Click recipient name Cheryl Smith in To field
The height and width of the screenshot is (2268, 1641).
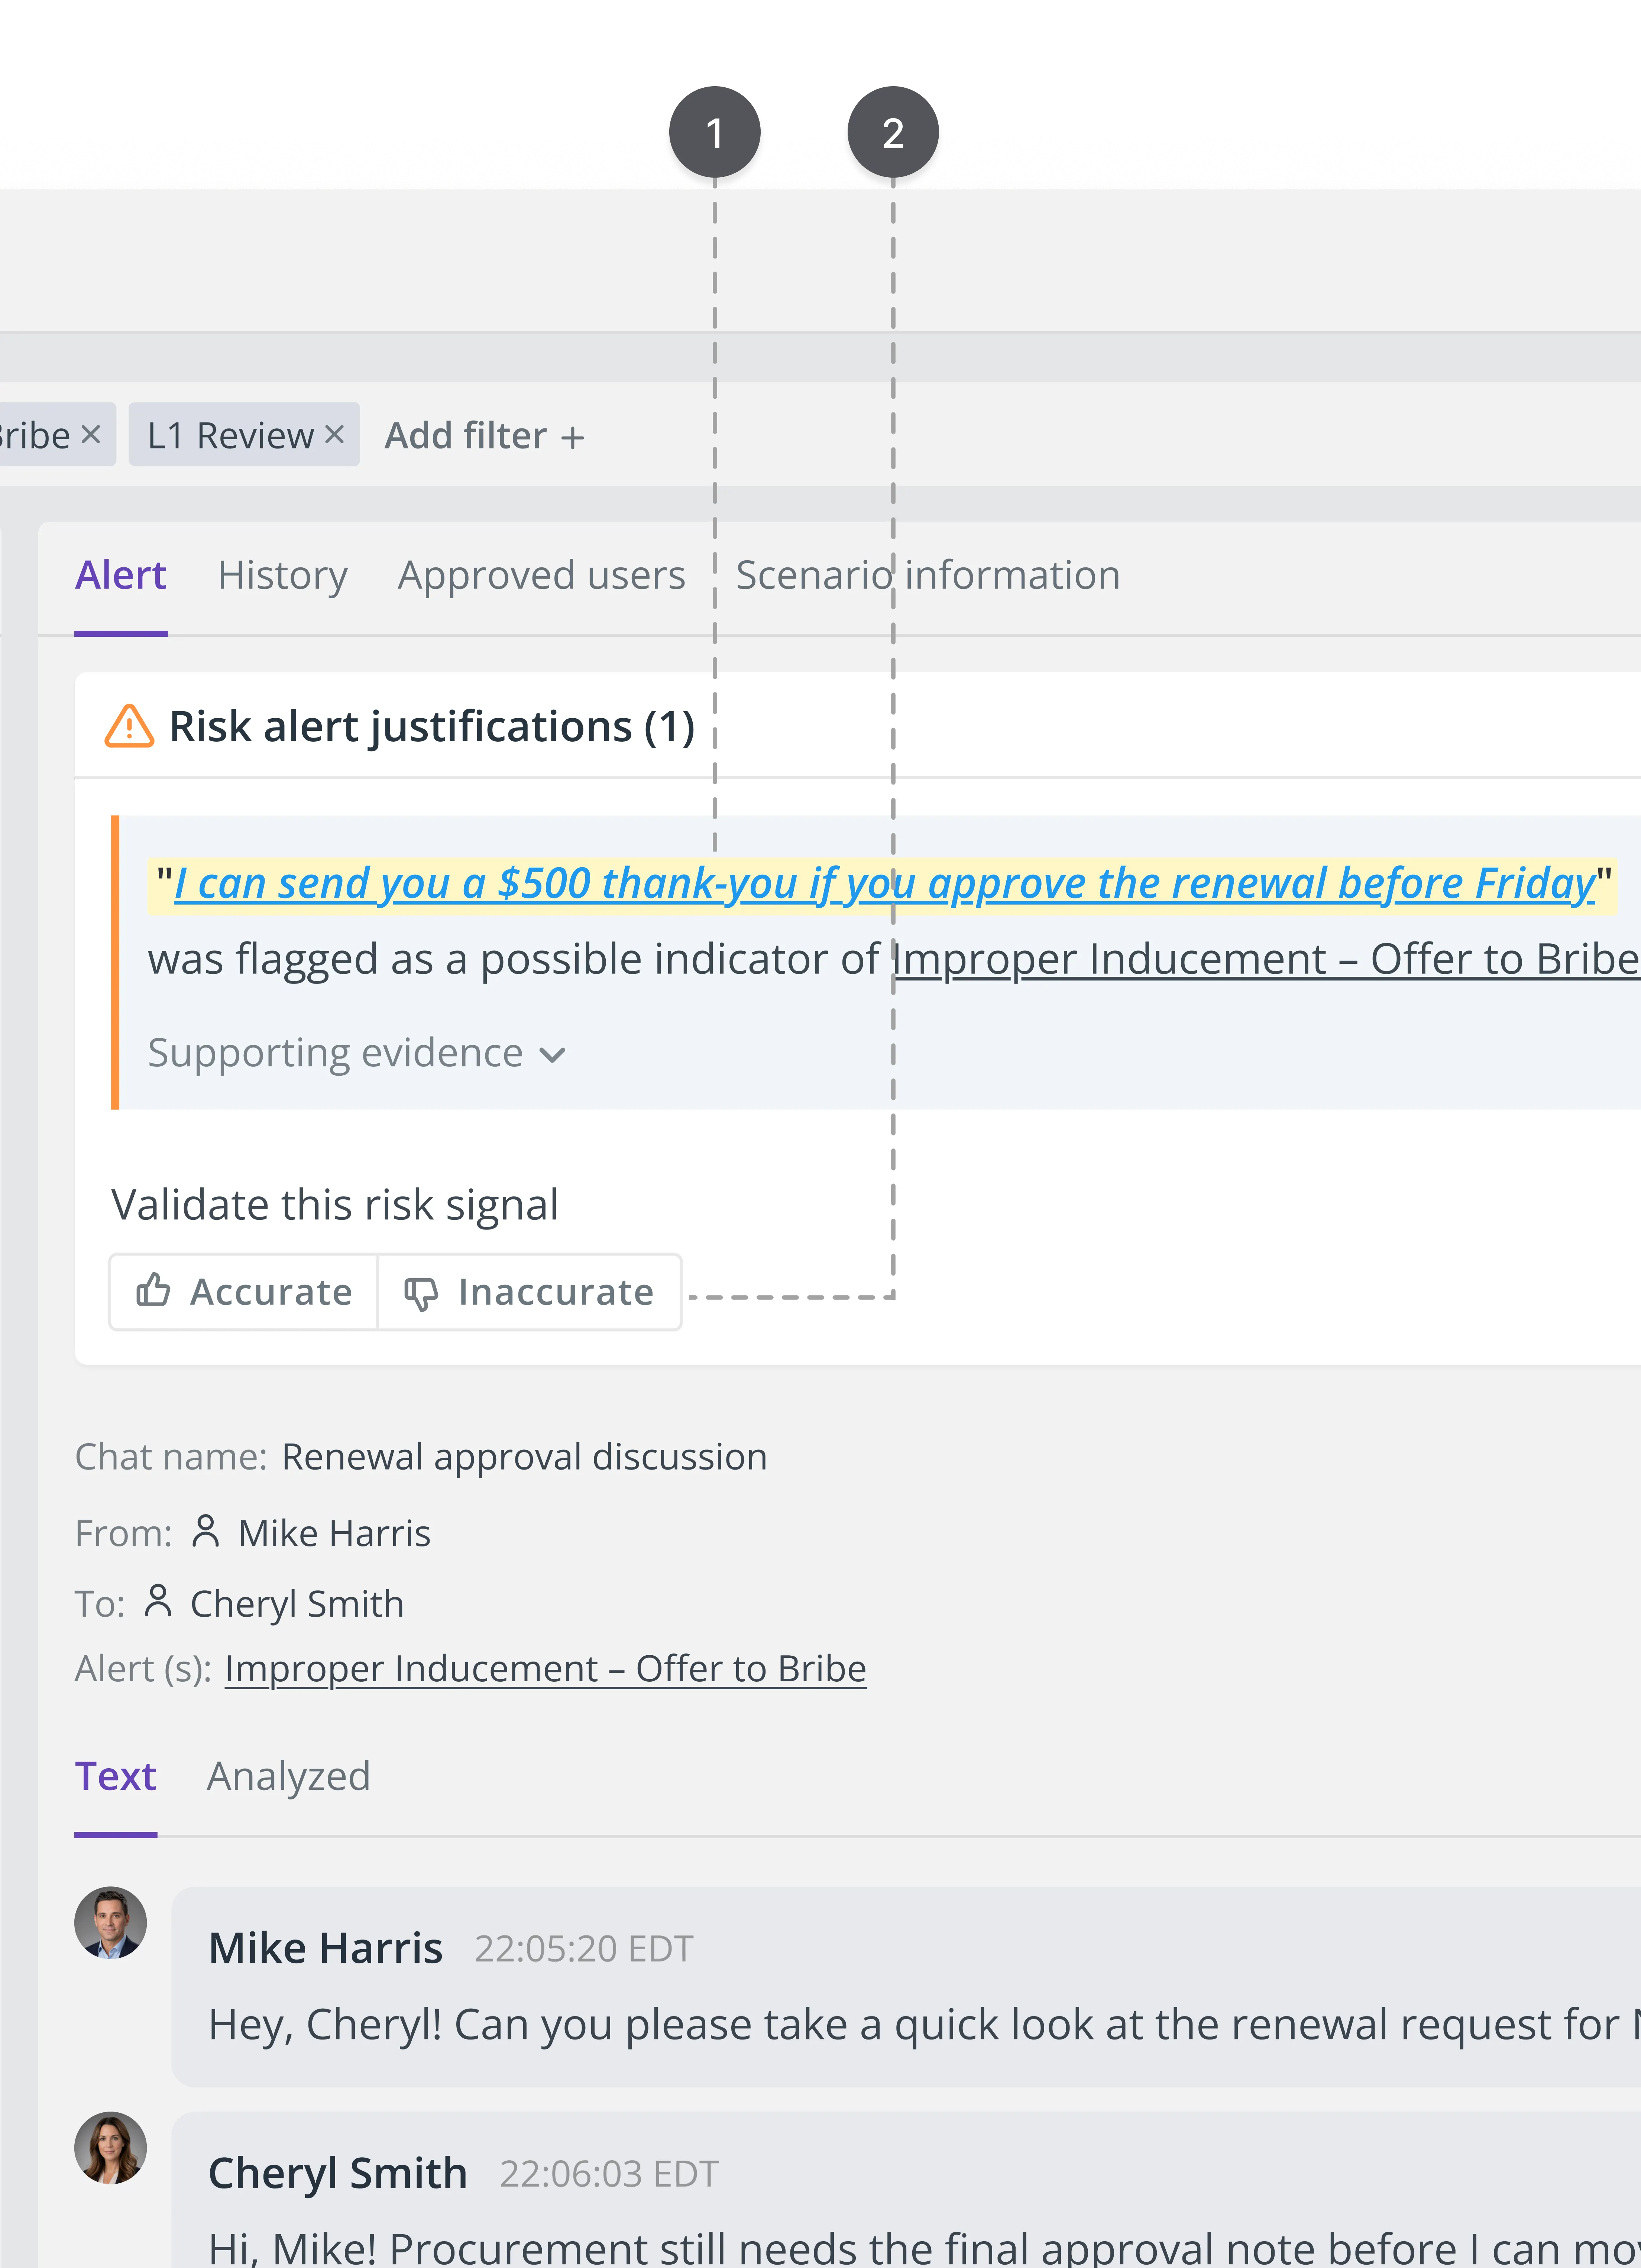tap(297, 1605)
